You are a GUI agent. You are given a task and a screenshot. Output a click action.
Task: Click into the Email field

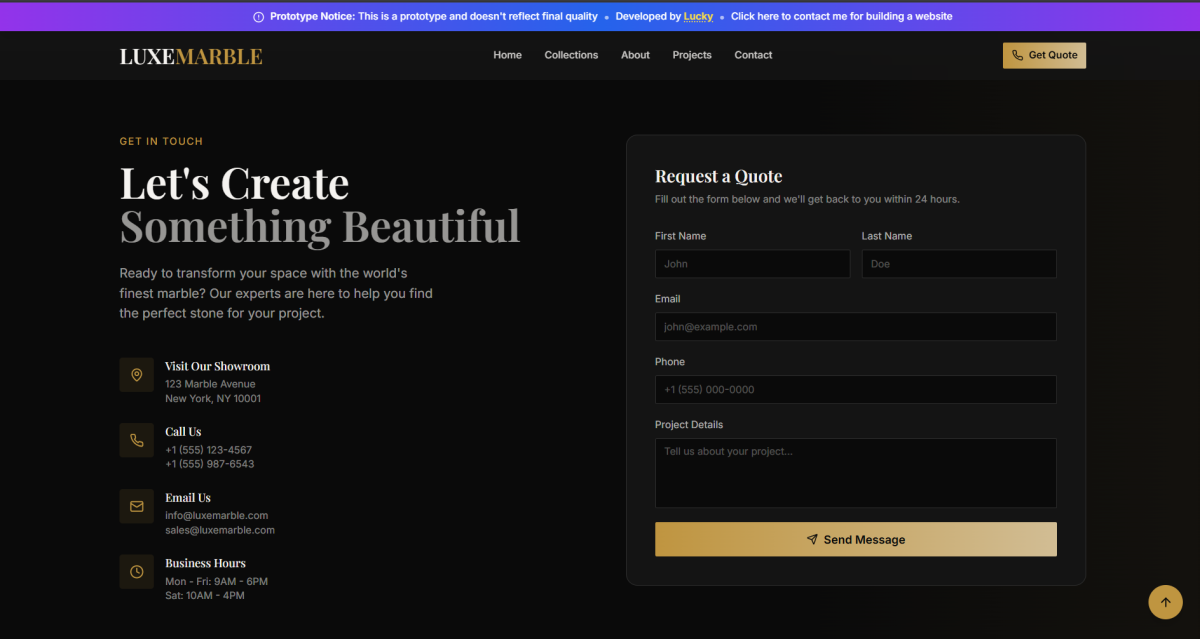coord(855,327)
